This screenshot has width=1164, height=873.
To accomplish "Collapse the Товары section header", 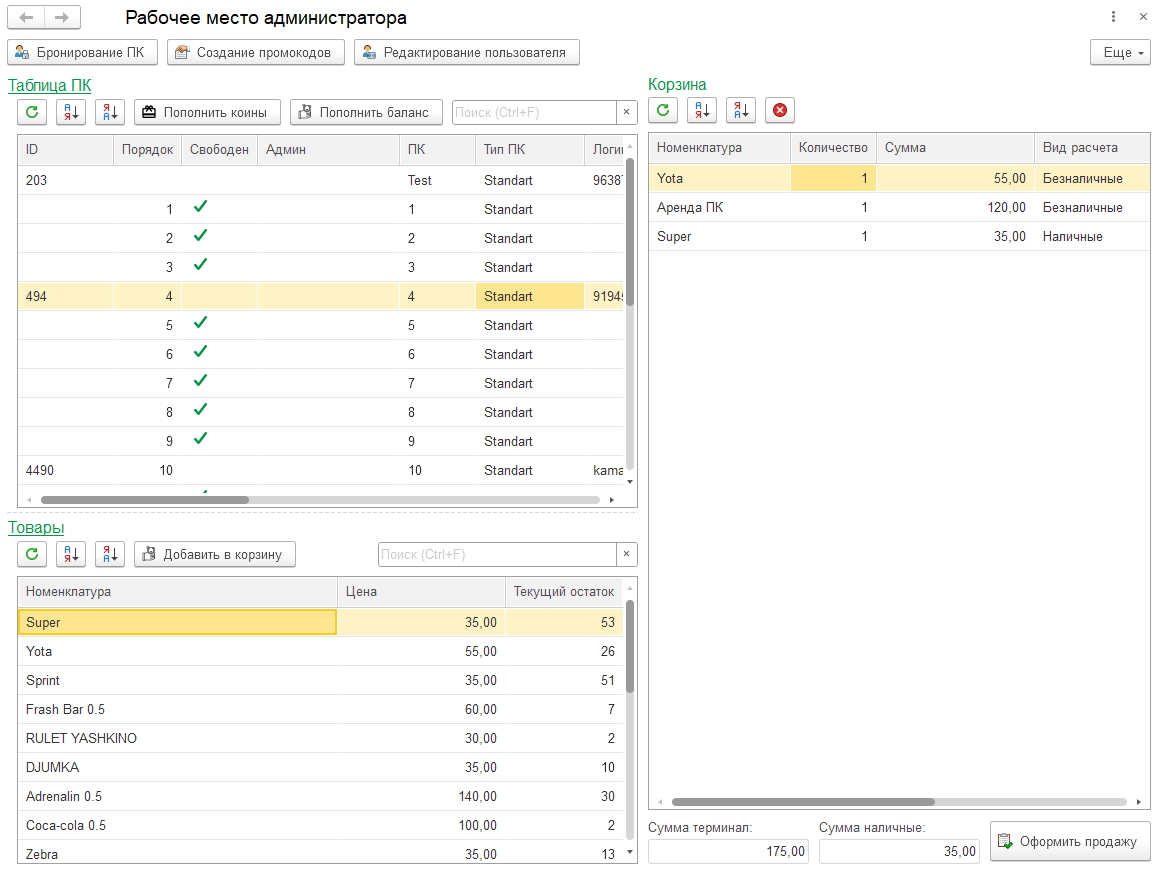I will point(36,527).
